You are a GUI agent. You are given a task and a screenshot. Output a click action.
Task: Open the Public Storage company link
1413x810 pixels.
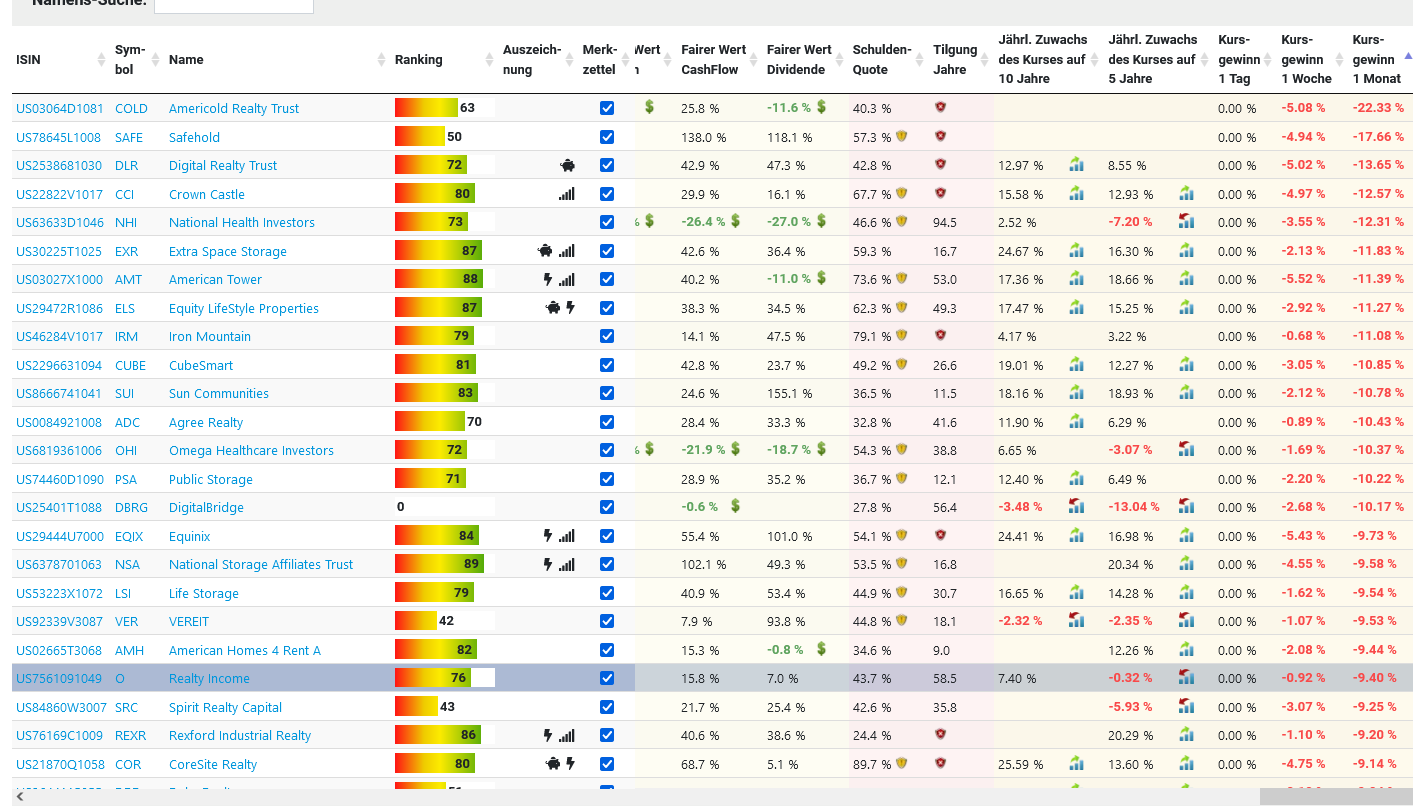tap(210, 479)
